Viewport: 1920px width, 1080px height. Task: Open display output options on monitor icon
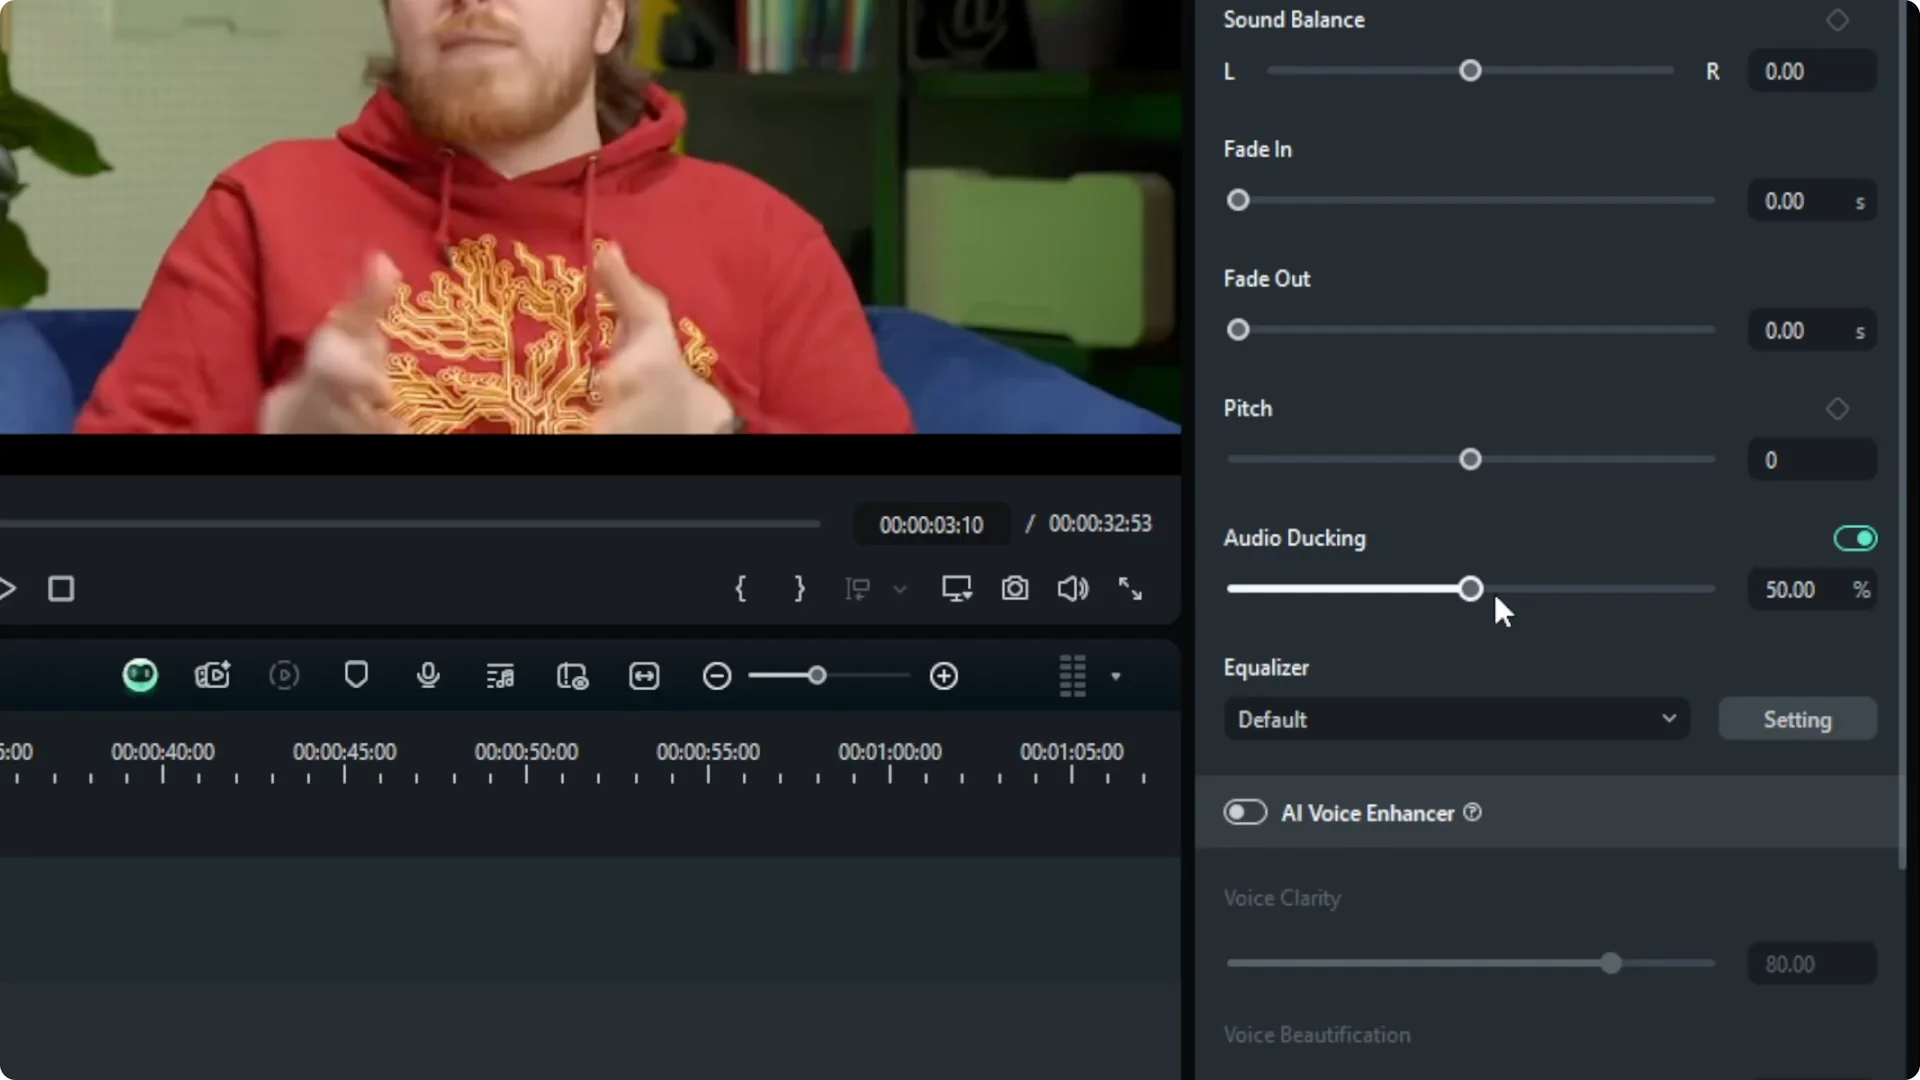click(957, 589)
